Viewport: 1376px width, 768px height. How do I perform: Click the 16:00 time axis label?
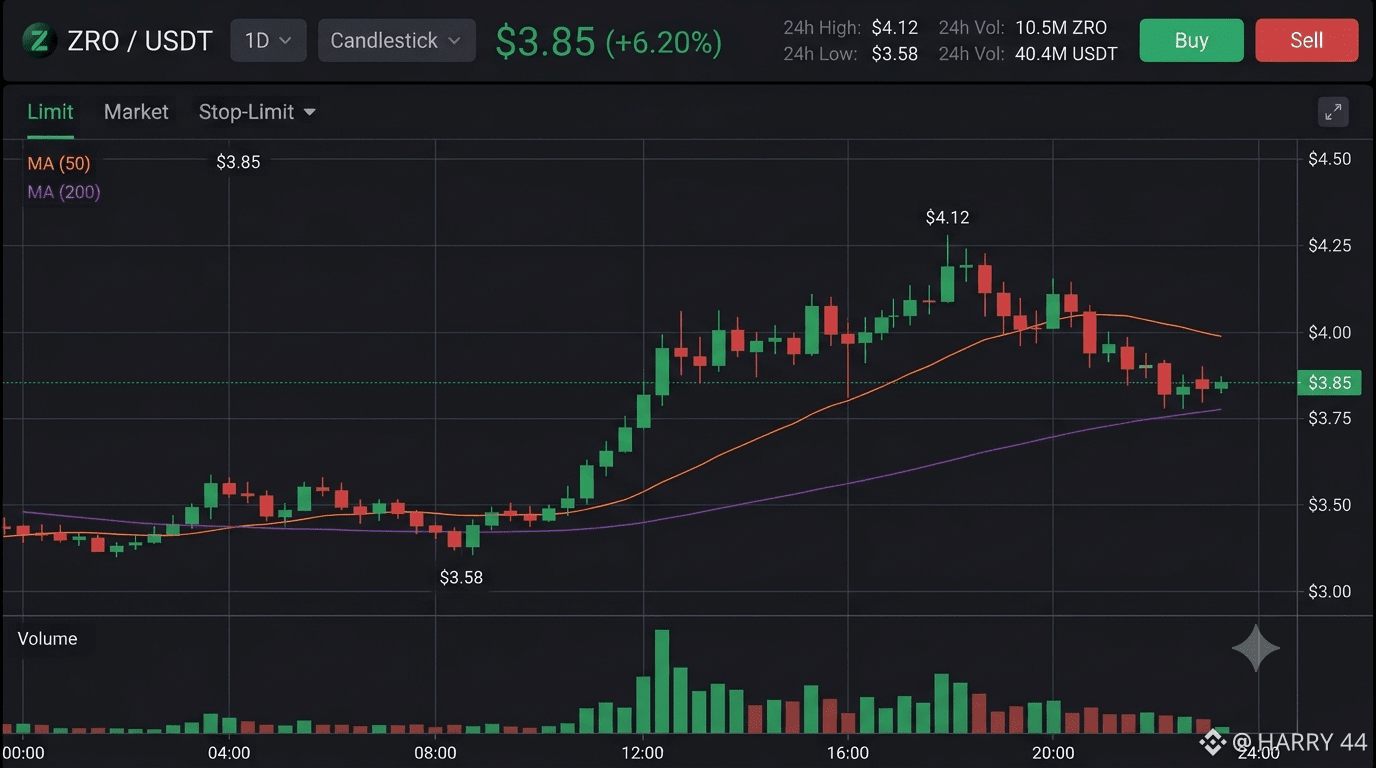click(847, 752)
